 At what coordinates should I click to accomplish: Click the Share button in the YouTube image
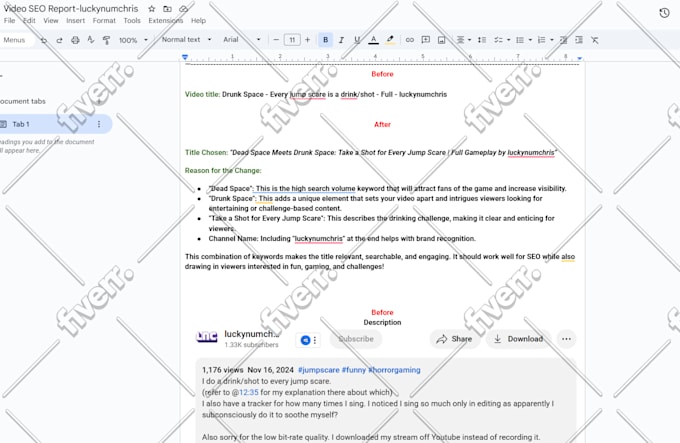click(454, 339)
